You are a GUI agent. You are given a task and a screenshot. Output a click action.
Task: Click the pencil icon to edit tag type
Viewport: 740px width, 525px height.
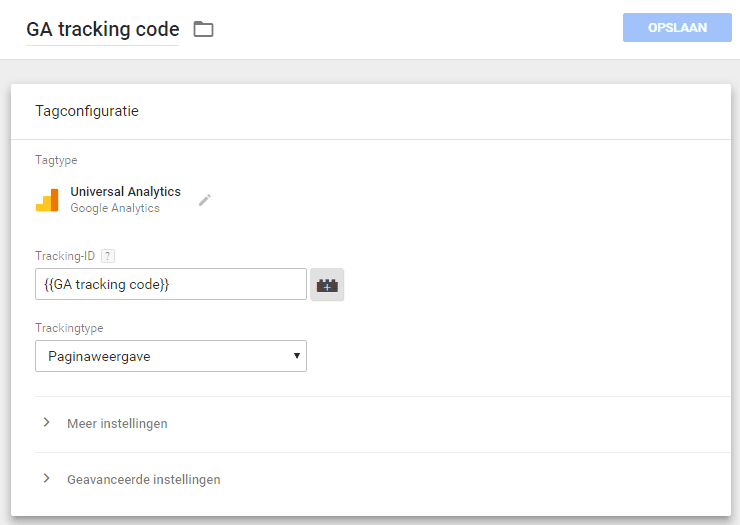(x=204, y=200)
